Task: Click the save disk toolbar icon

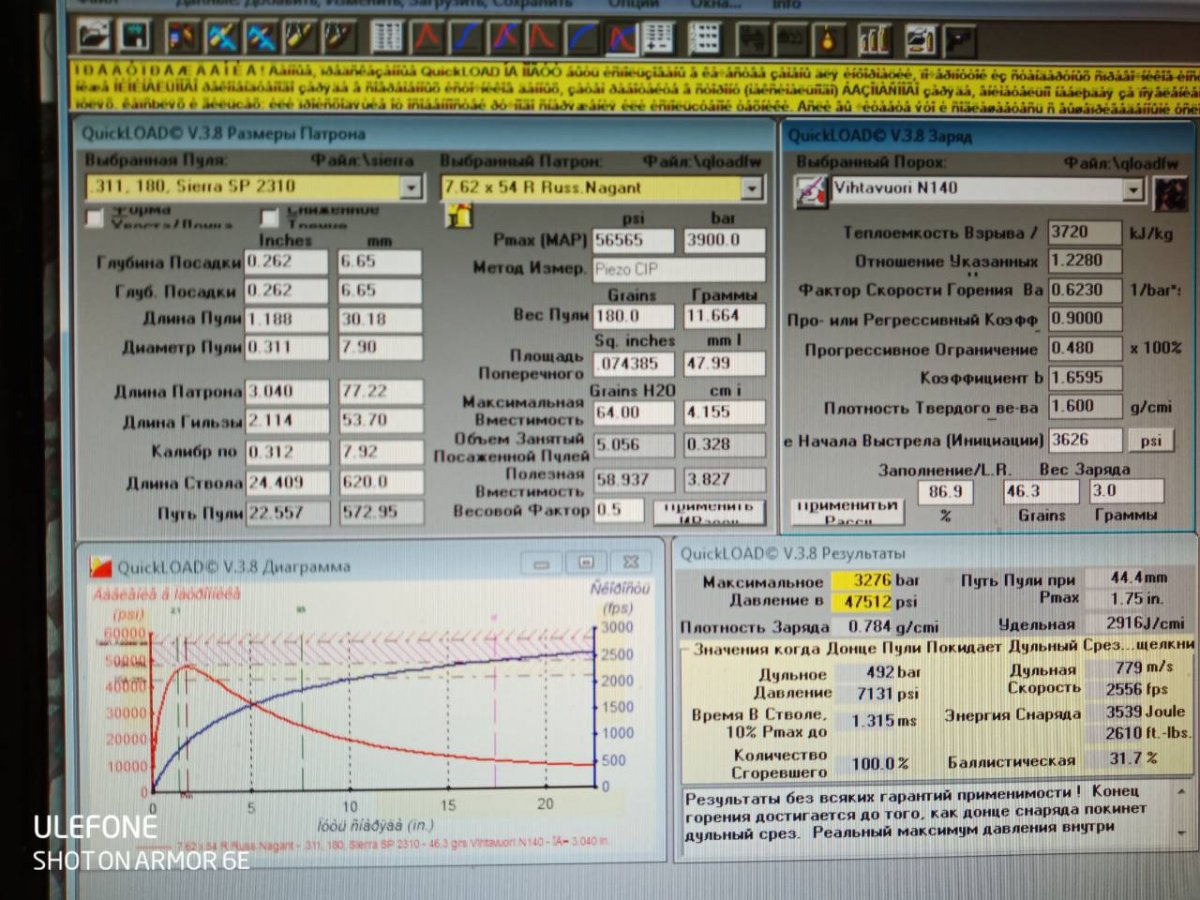Action: point(136,38)
